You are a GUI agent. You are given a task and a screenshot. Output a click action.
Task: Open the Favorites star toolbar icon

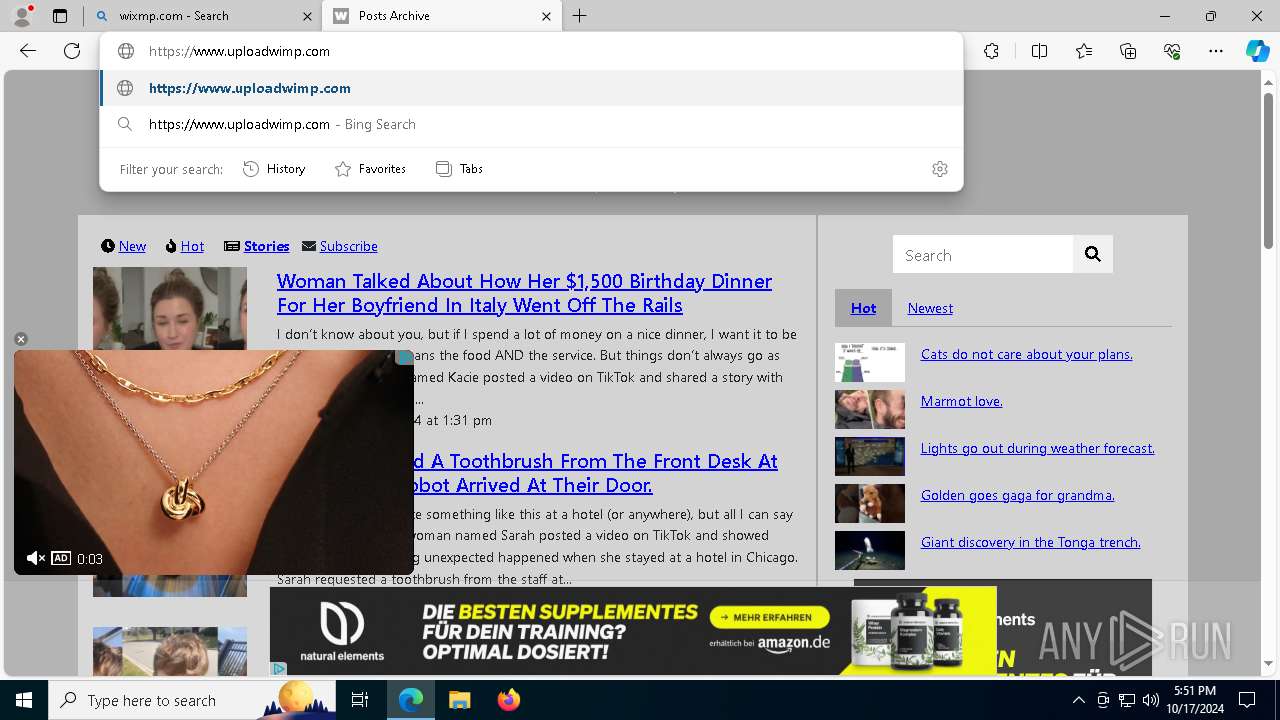point(1084,51)
